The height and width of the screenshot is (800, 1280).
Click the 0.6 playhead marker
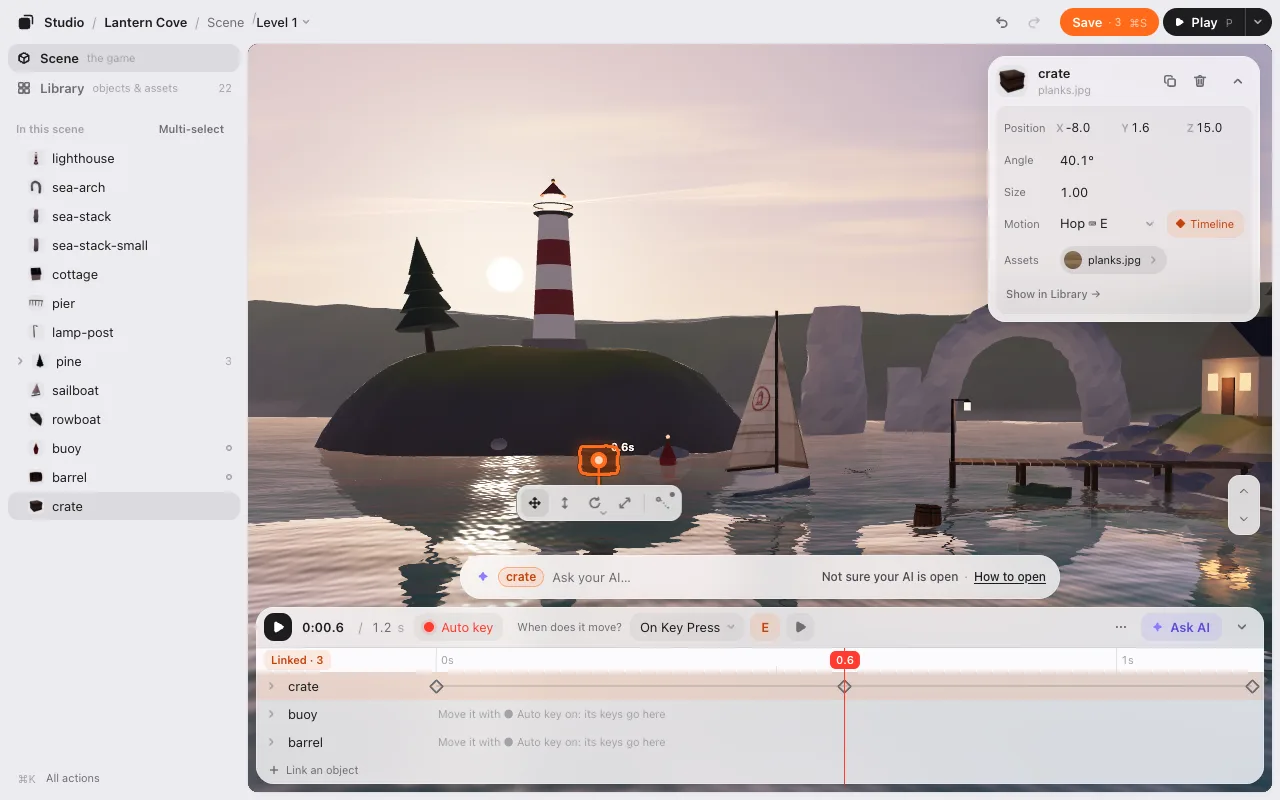pos(845,659)
